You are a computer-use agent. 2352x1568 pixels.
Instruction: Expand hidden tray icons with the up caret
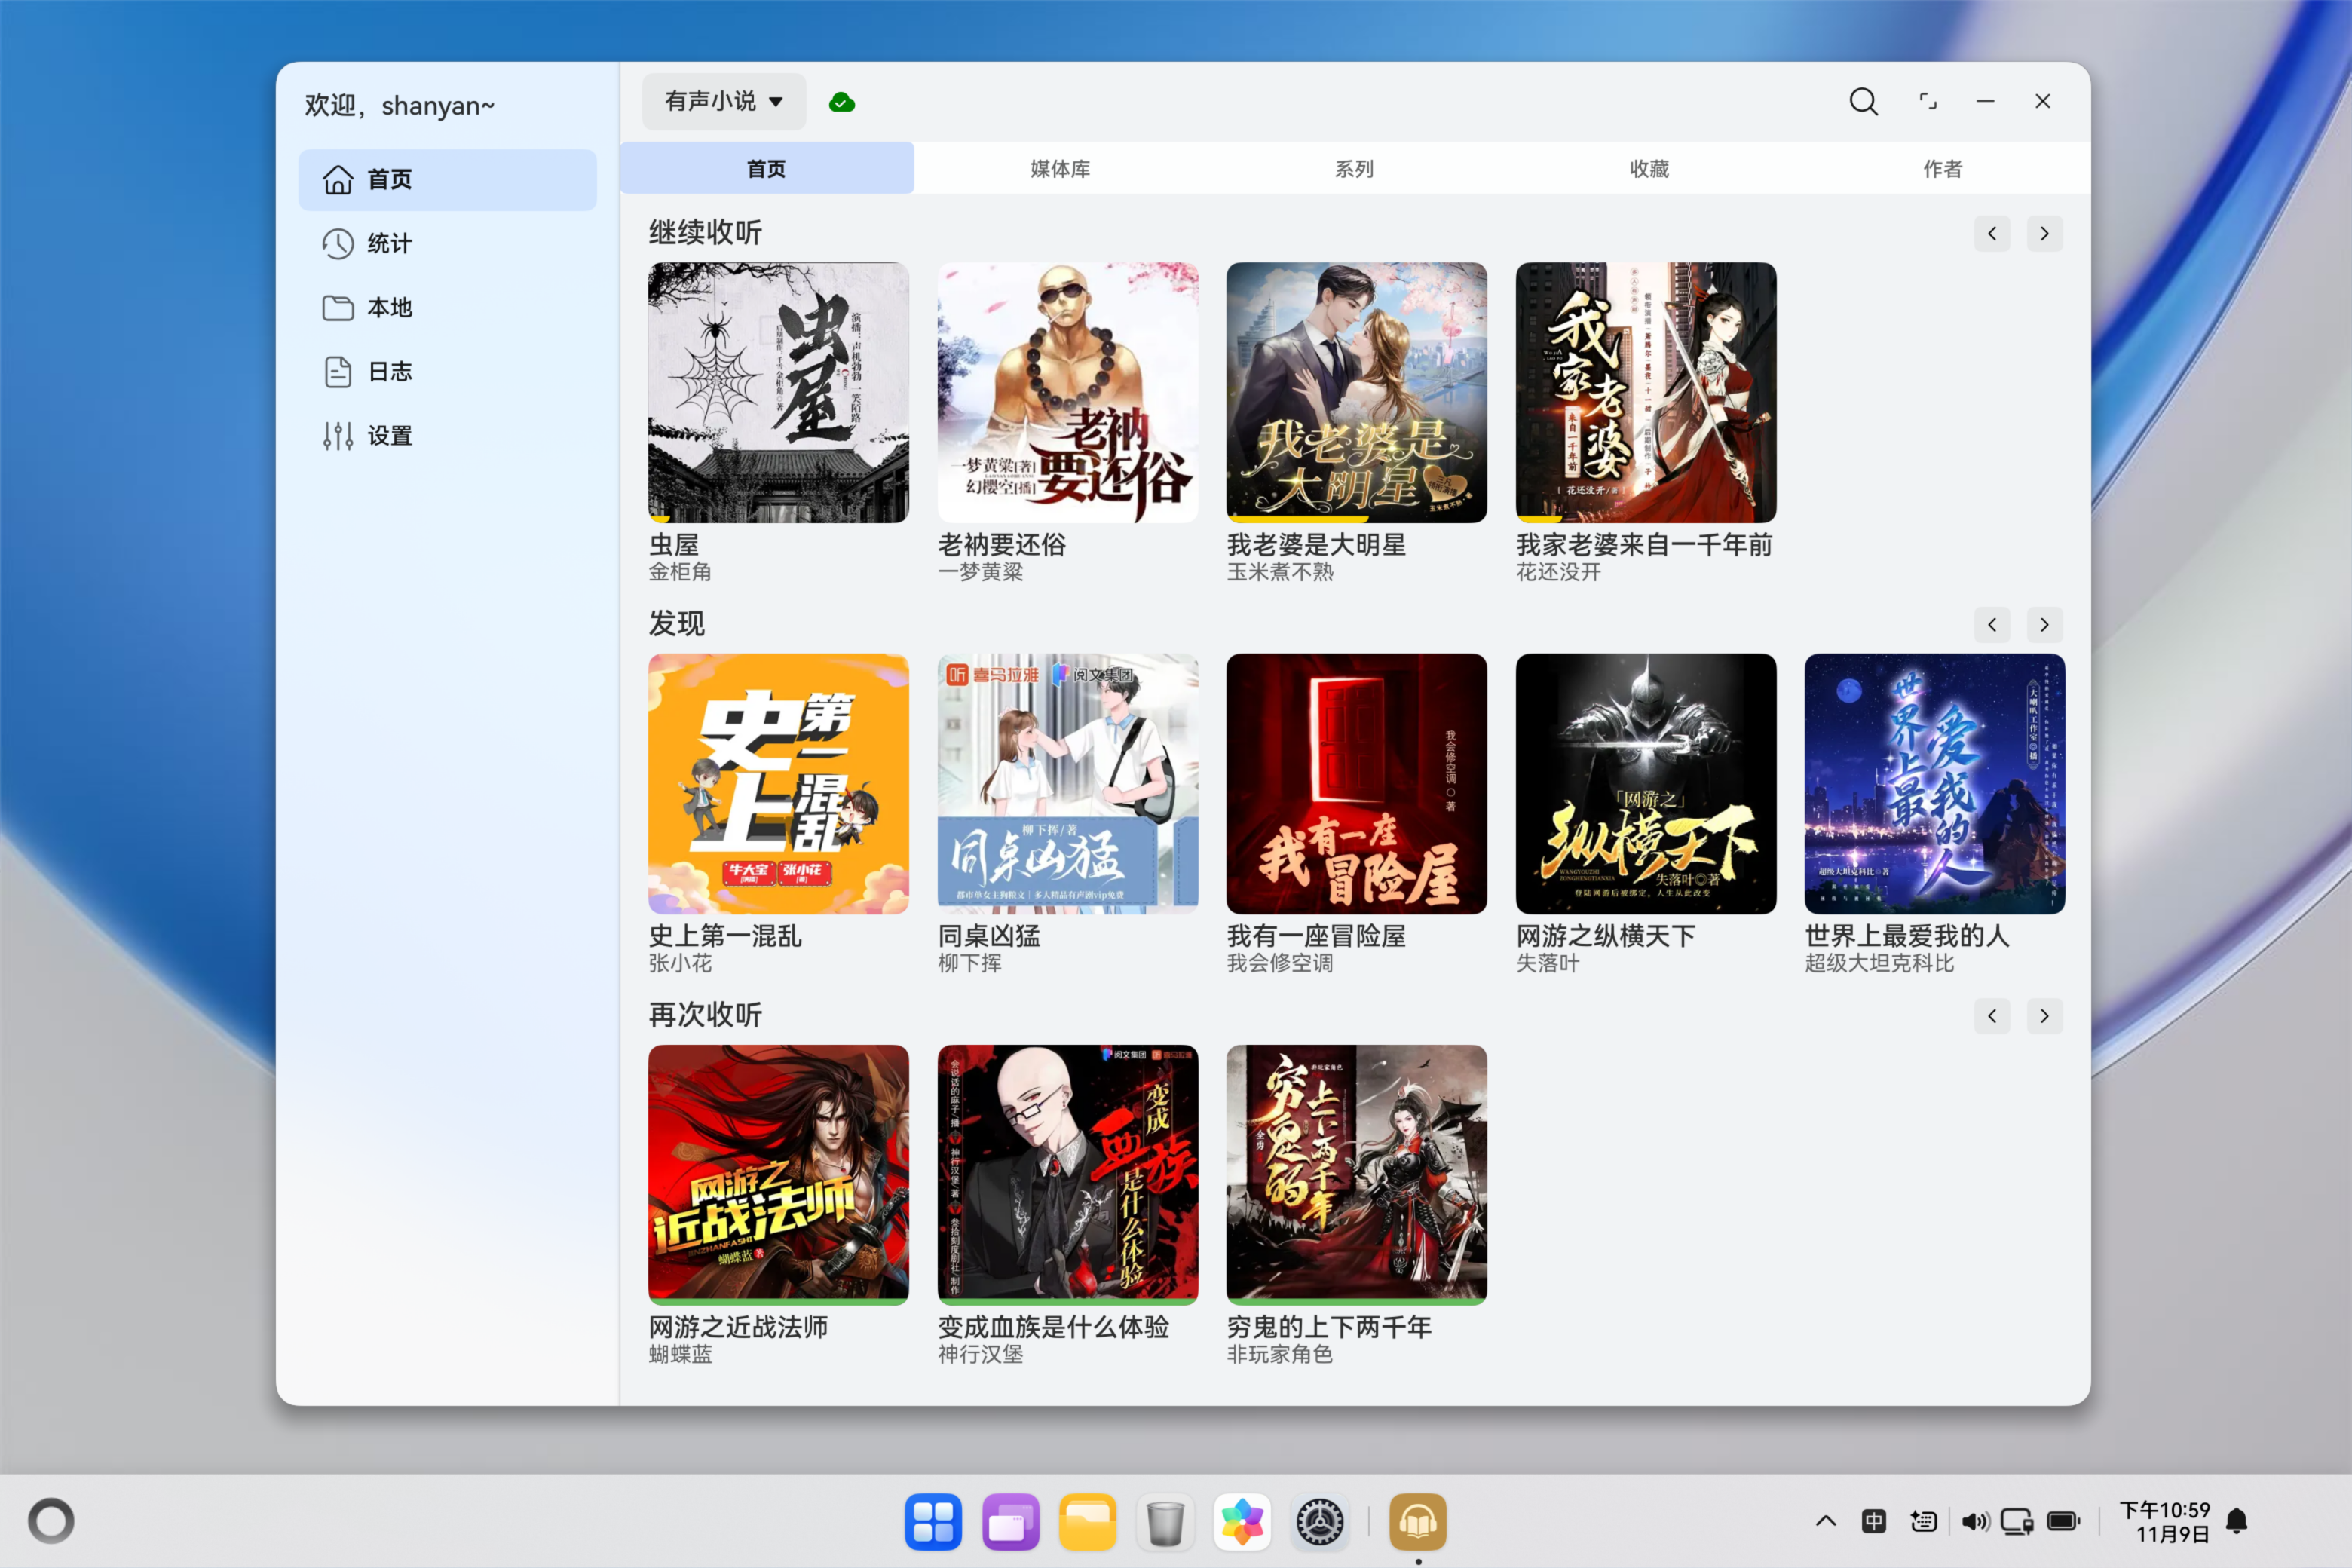coord(1826,1521)
